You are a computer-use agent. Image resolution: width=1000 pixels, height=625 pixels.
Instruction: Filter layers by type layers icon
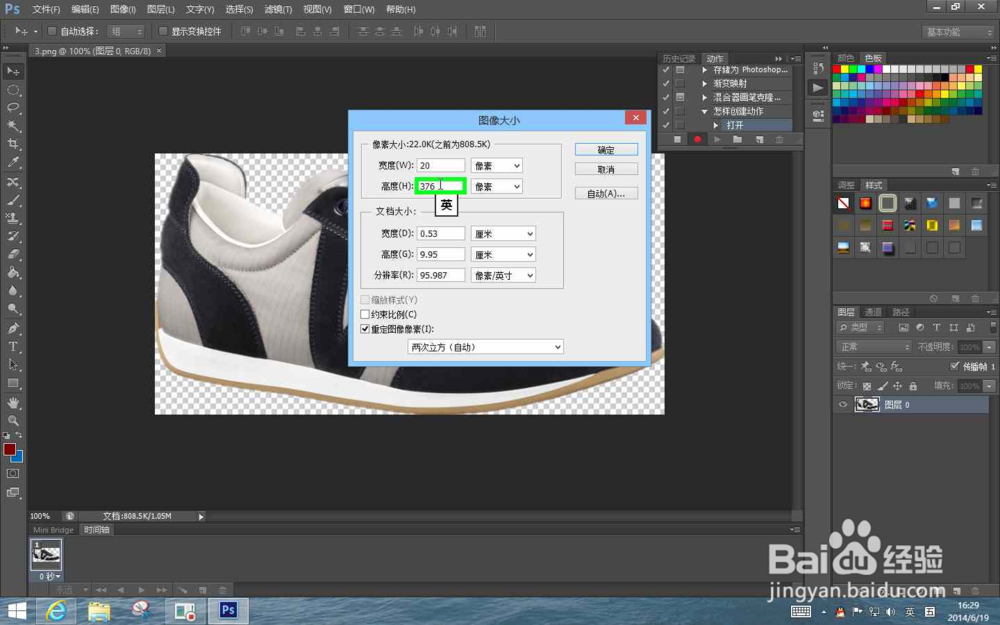coord(936,327)
